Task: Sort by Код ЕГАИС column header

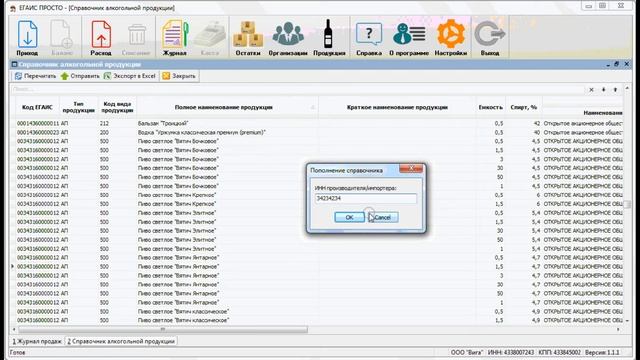Action: click(37, 107)
